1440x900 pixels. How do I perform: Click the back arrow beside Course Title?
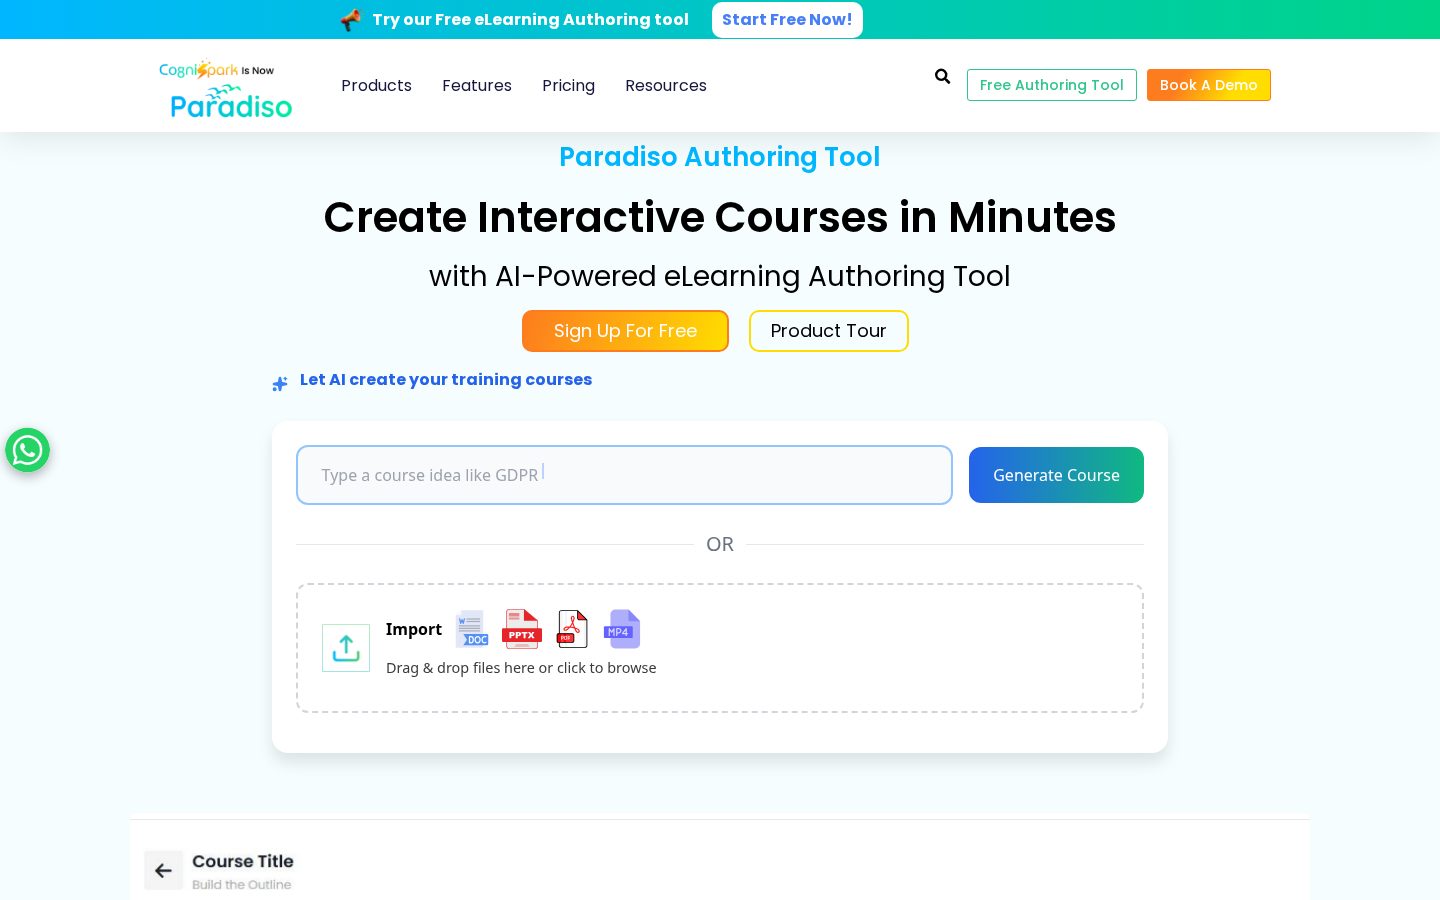164,871
